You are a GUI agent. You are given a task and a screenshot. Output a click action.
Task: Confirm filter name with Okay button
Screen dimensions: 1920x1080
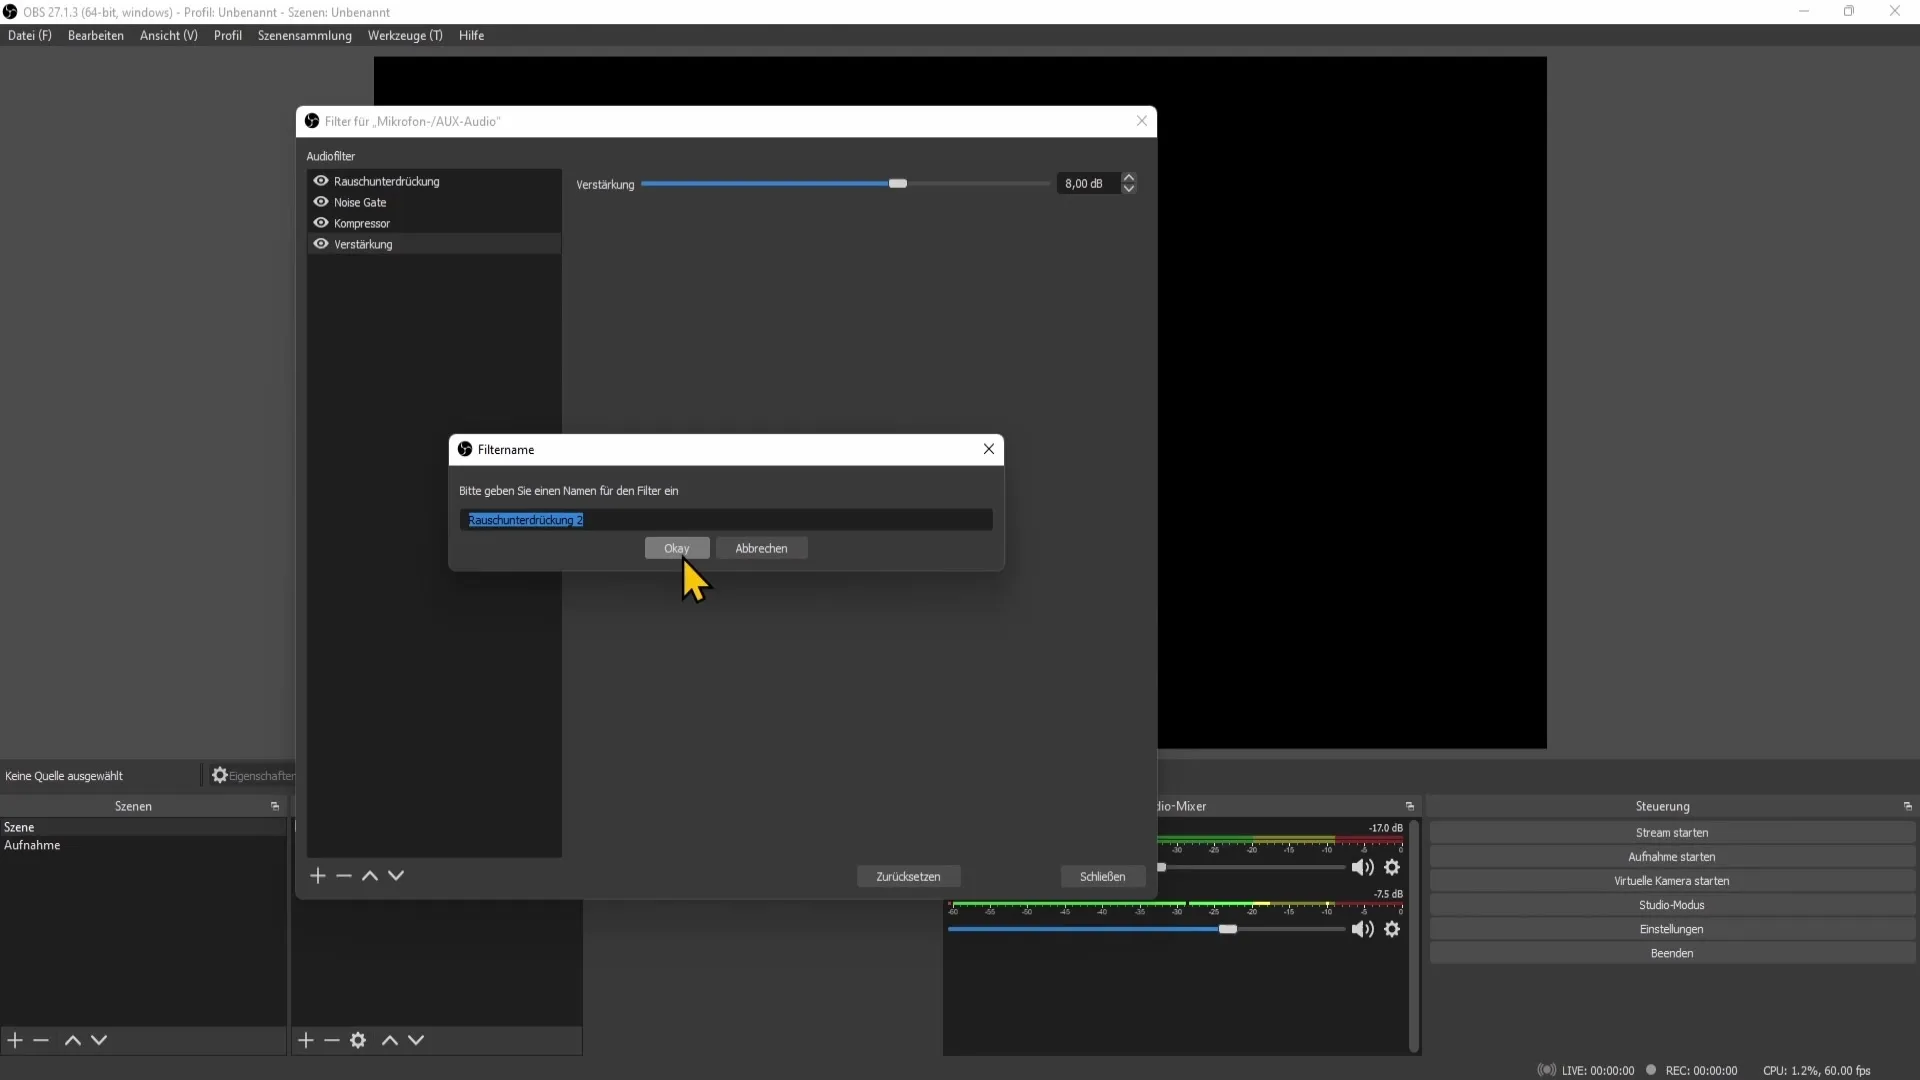coord(677,548)
